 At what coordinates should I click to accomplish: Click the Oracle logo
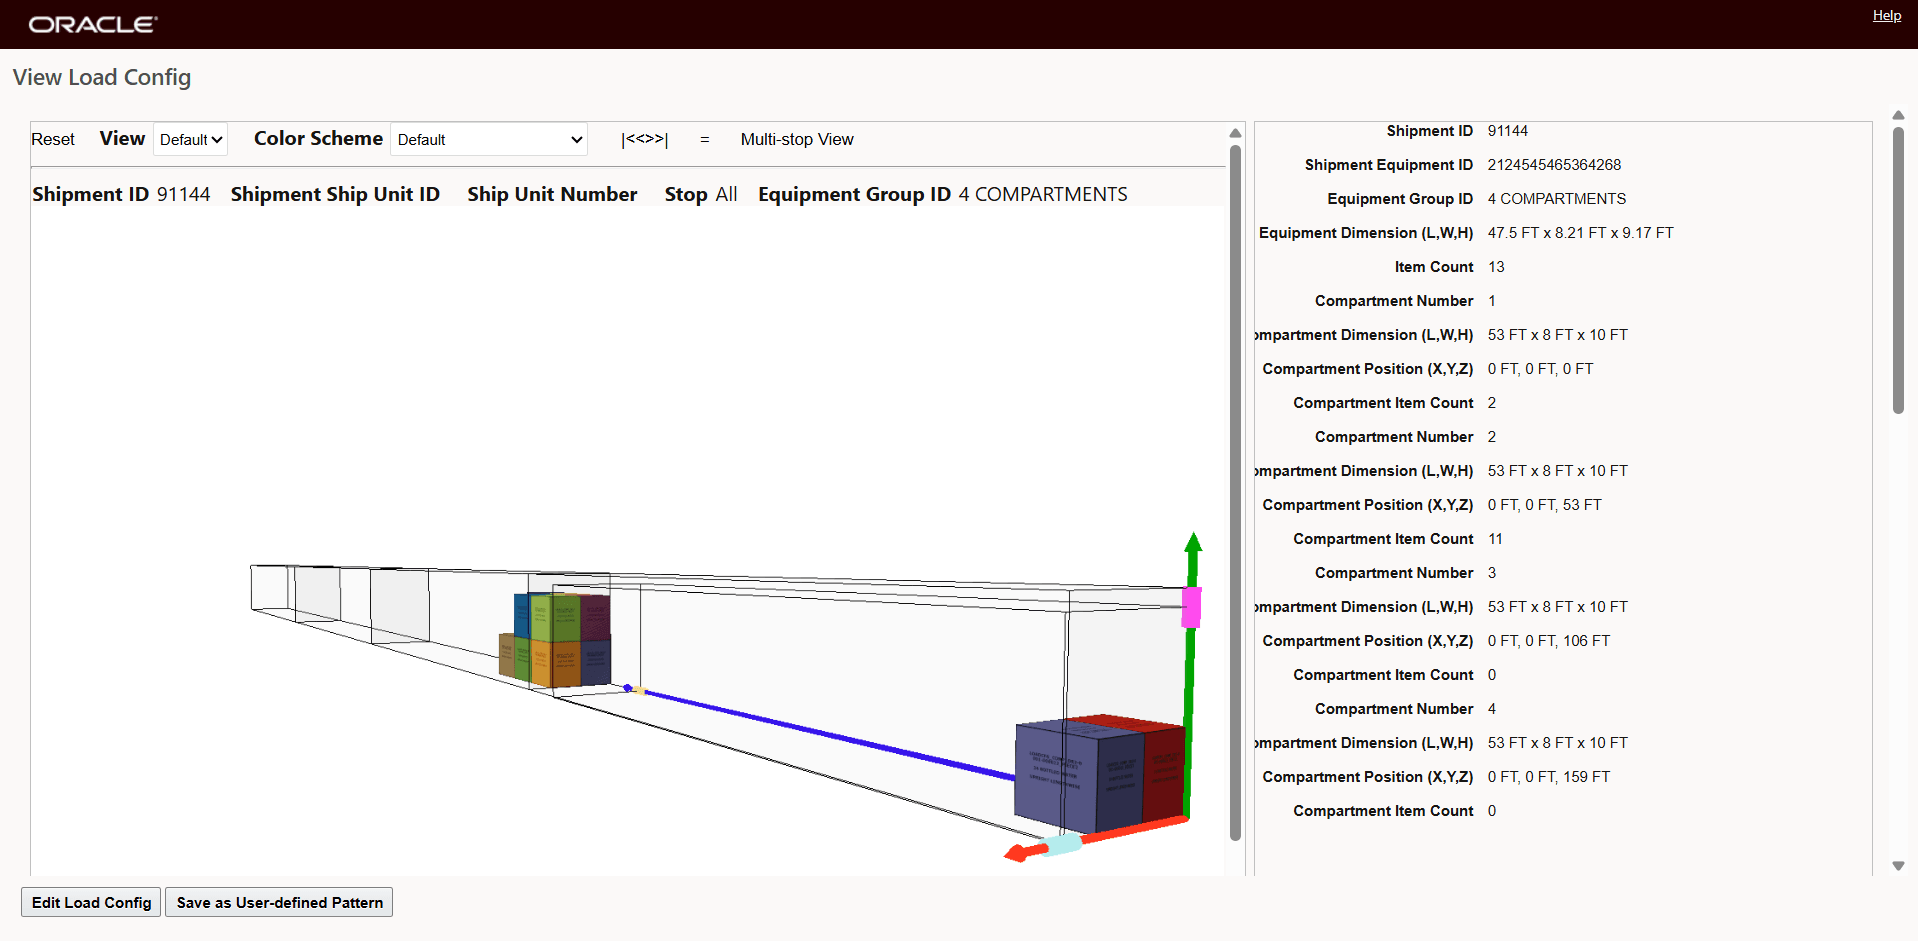click(93, 24)
